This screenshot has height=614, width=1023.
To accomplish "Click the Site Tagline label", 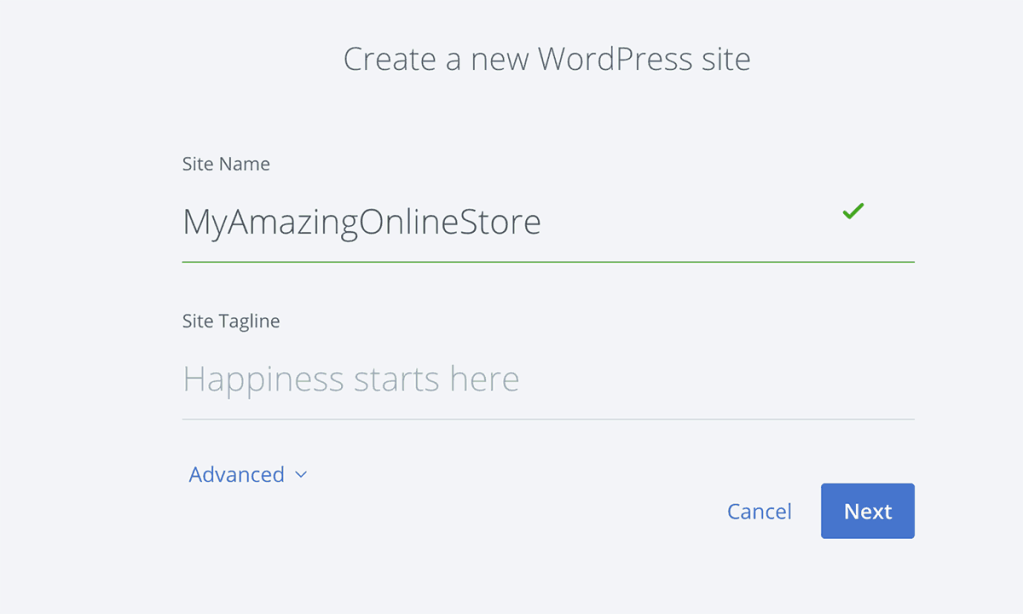I will pos(231,321).
